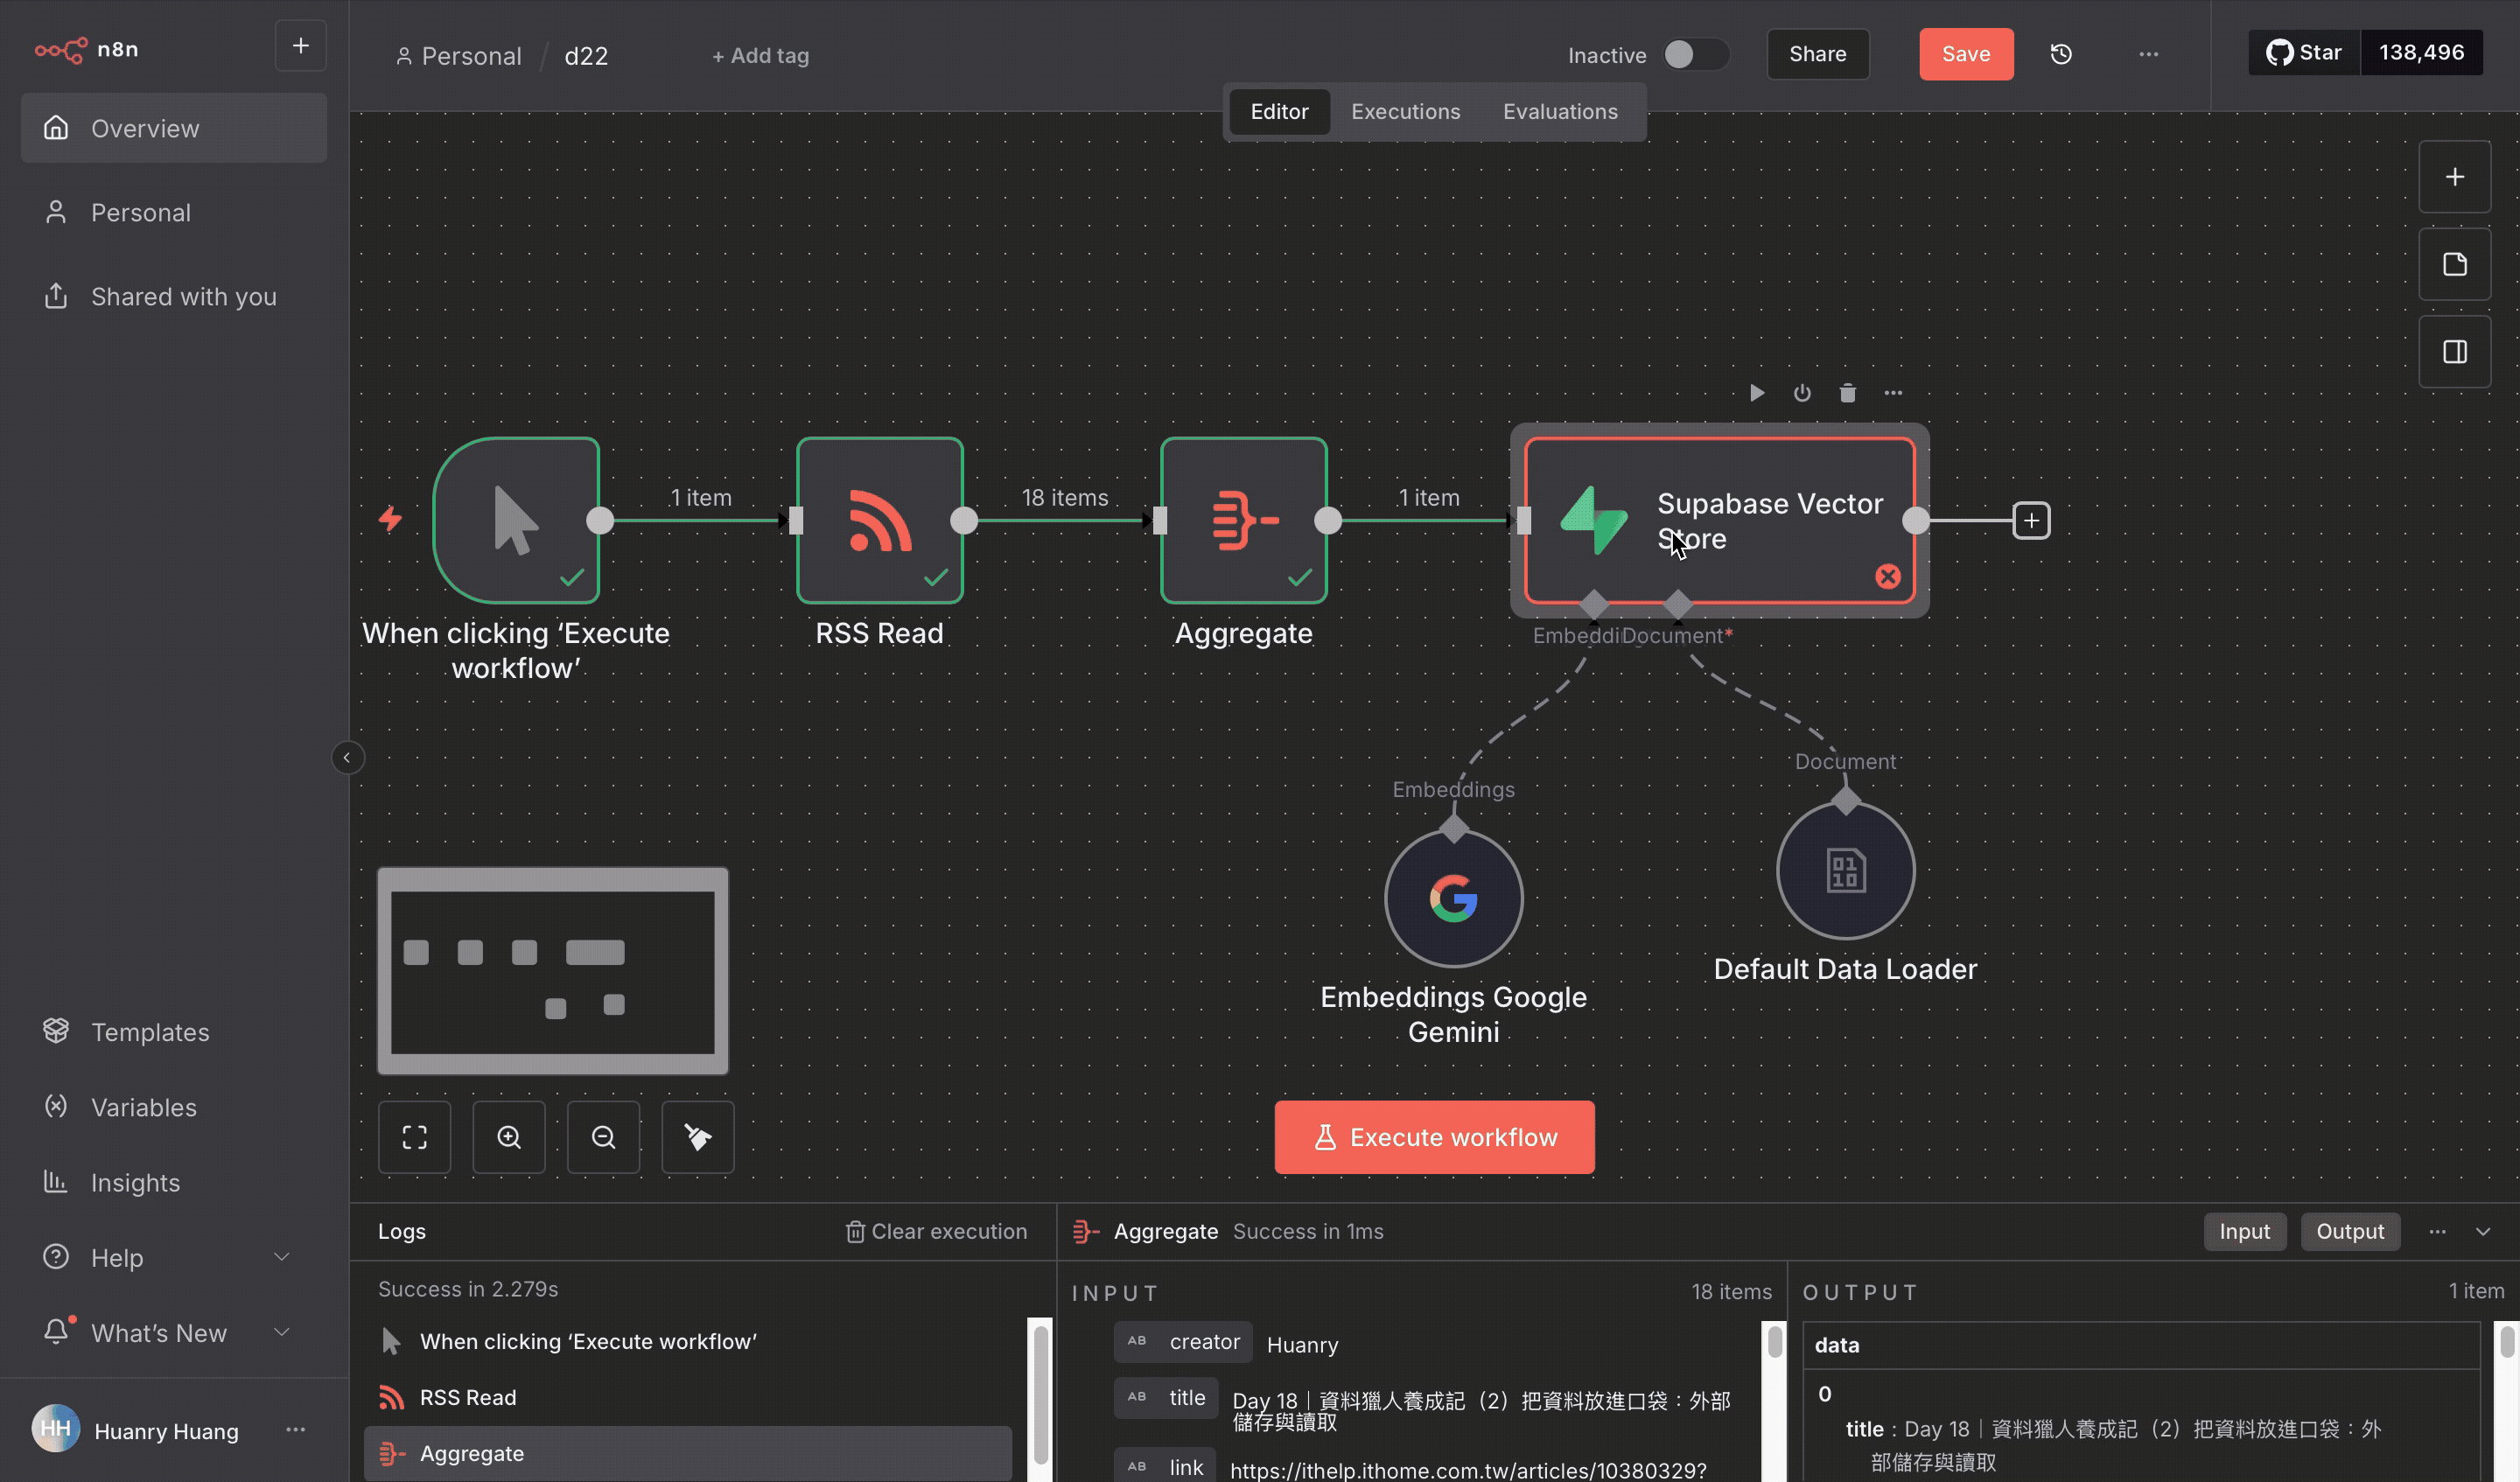Click workflow name d22

pyautogui.click(x=586, y=56)
